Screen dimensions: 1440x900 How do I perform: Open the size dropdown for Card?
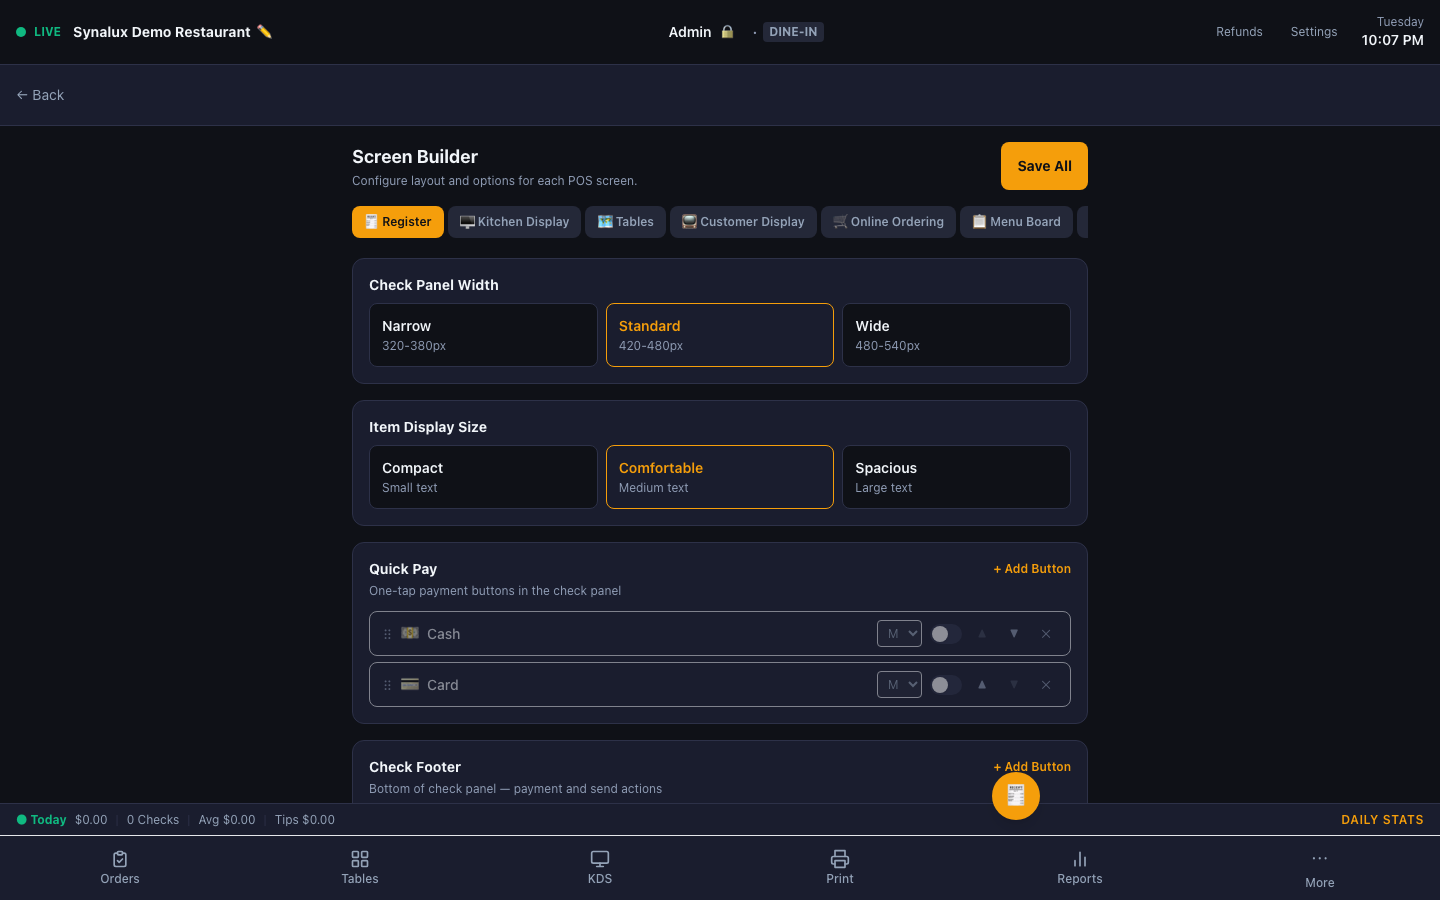pos(899,685)
